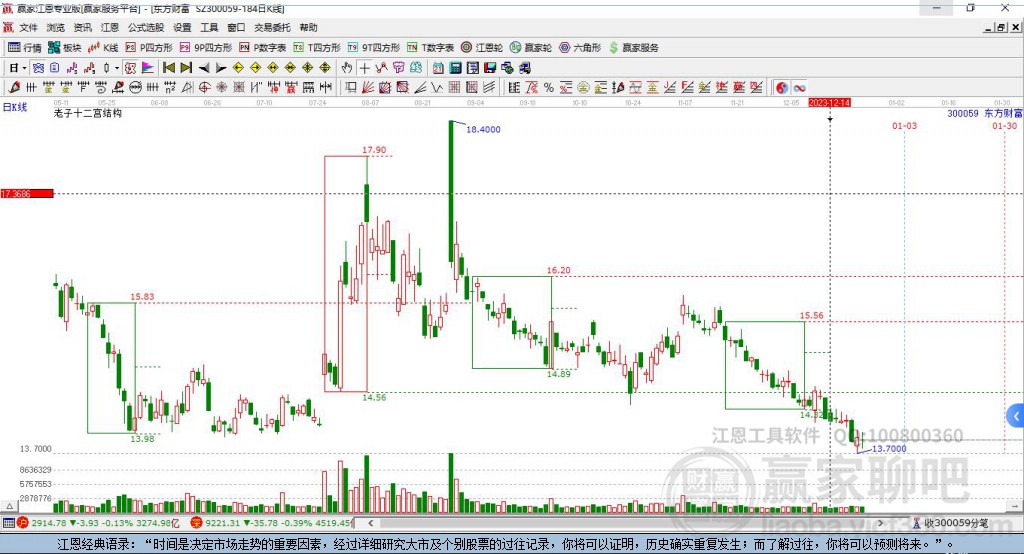1024x554 pixels.
Task: Jump to the first bar icon
Action: click(x=168, y=68)
